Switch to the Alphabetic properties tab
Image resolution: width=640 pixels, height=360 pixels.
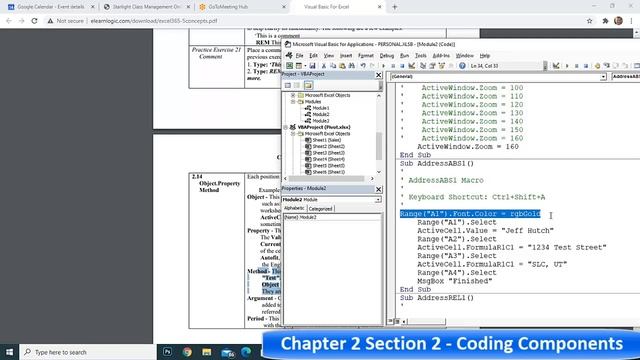[294, 209]
